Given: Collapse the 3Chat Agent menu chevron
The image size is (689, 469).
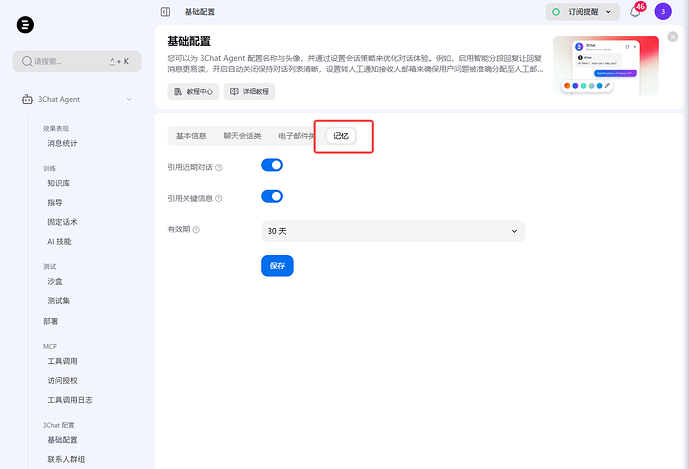Looking at the screenshot, I should tap(129, 99).
